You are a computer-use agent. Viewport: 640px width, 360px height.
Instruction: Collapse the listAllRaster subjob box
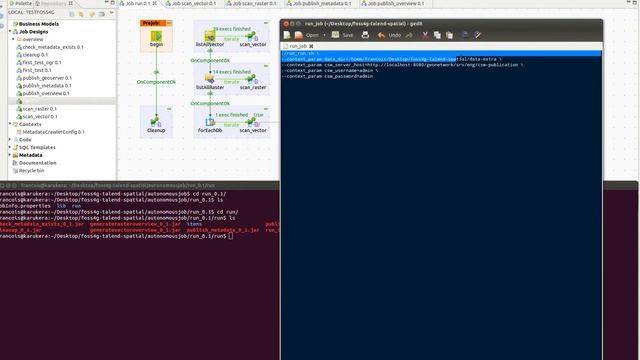tap(266, 66)
